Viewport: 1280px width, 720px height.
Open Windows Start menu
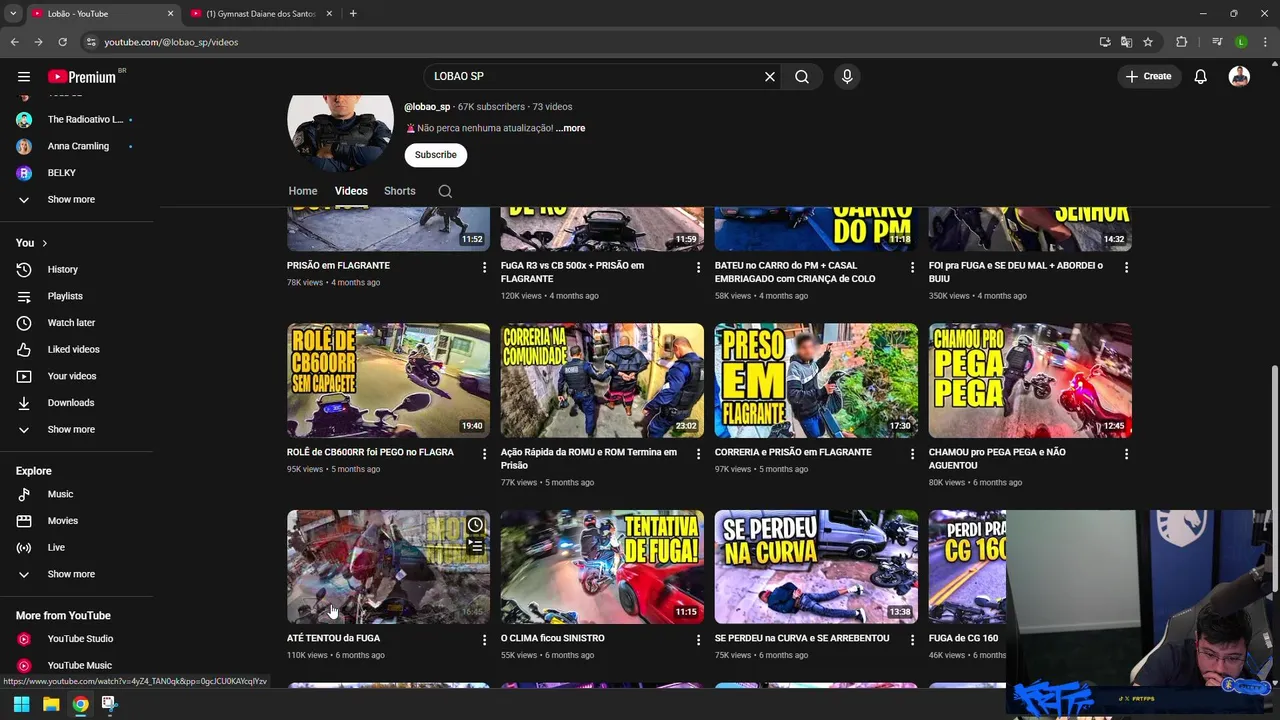point(21,704)
